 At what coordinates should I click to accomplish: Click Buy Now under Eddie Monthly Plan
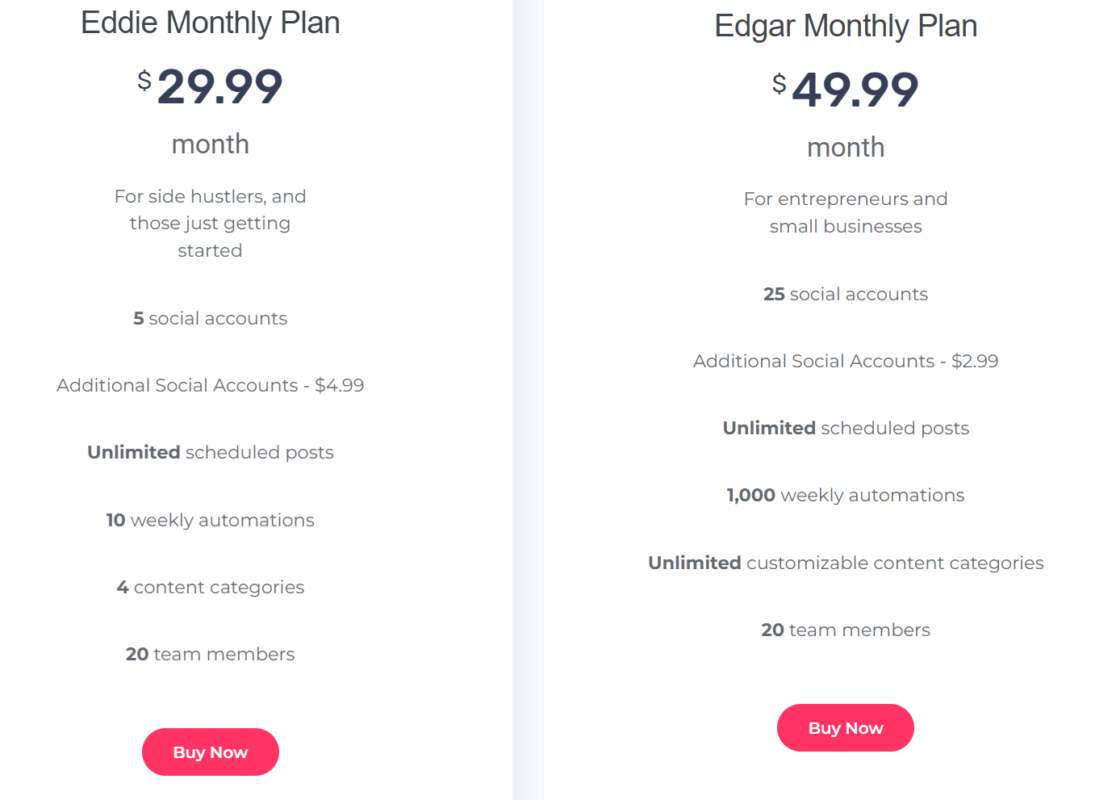(x=210, y=752)
